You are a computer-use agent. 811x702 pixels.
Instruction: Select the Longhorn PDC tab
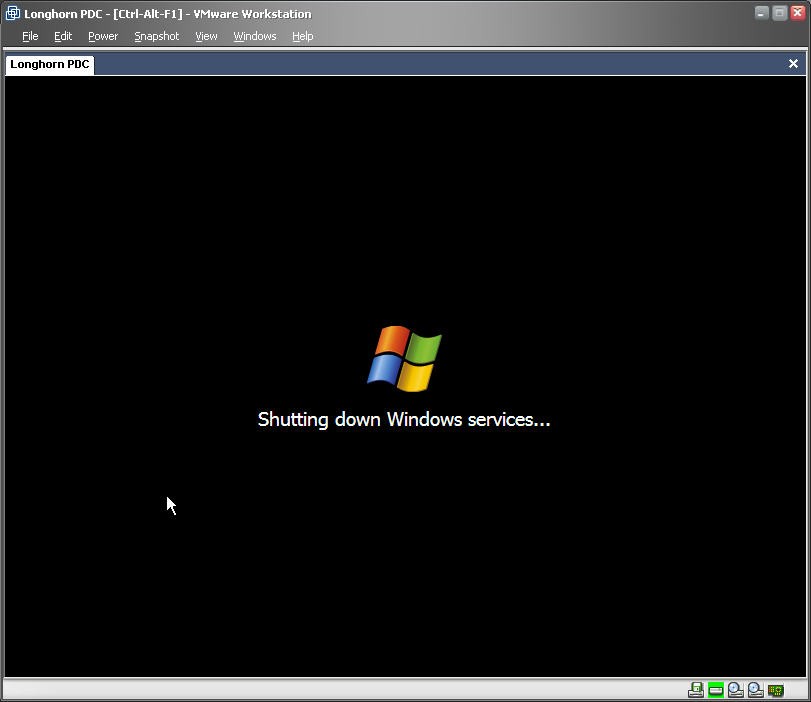[50, 64]
